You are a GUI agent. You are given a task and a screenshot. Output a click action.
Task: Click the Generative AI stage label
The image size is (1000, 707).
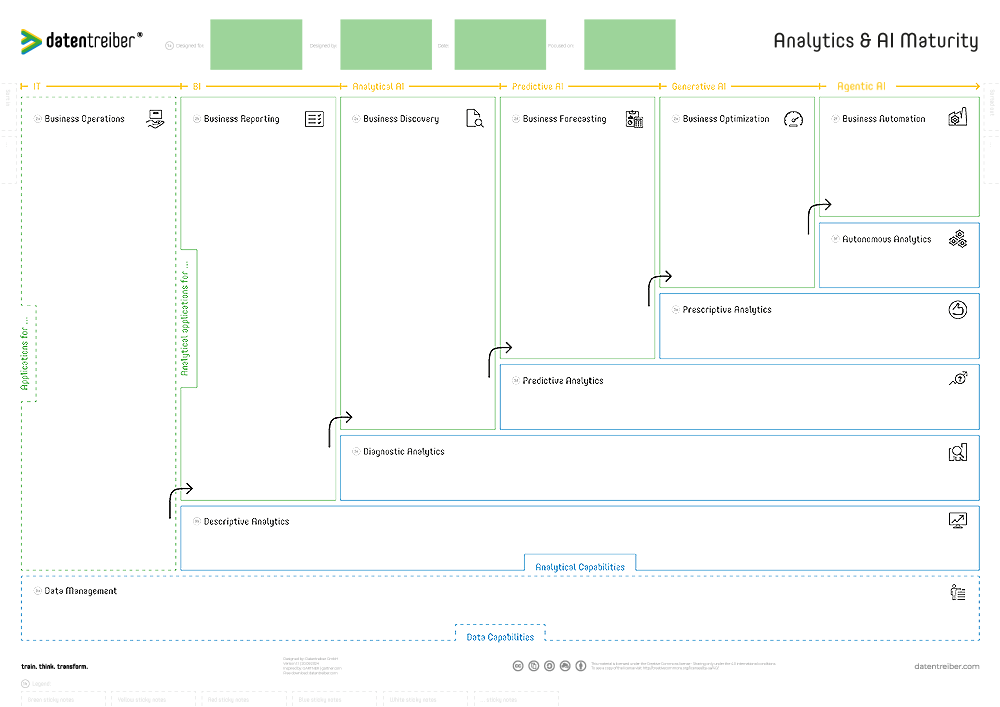pyautogui.click(x=699, y=86)
